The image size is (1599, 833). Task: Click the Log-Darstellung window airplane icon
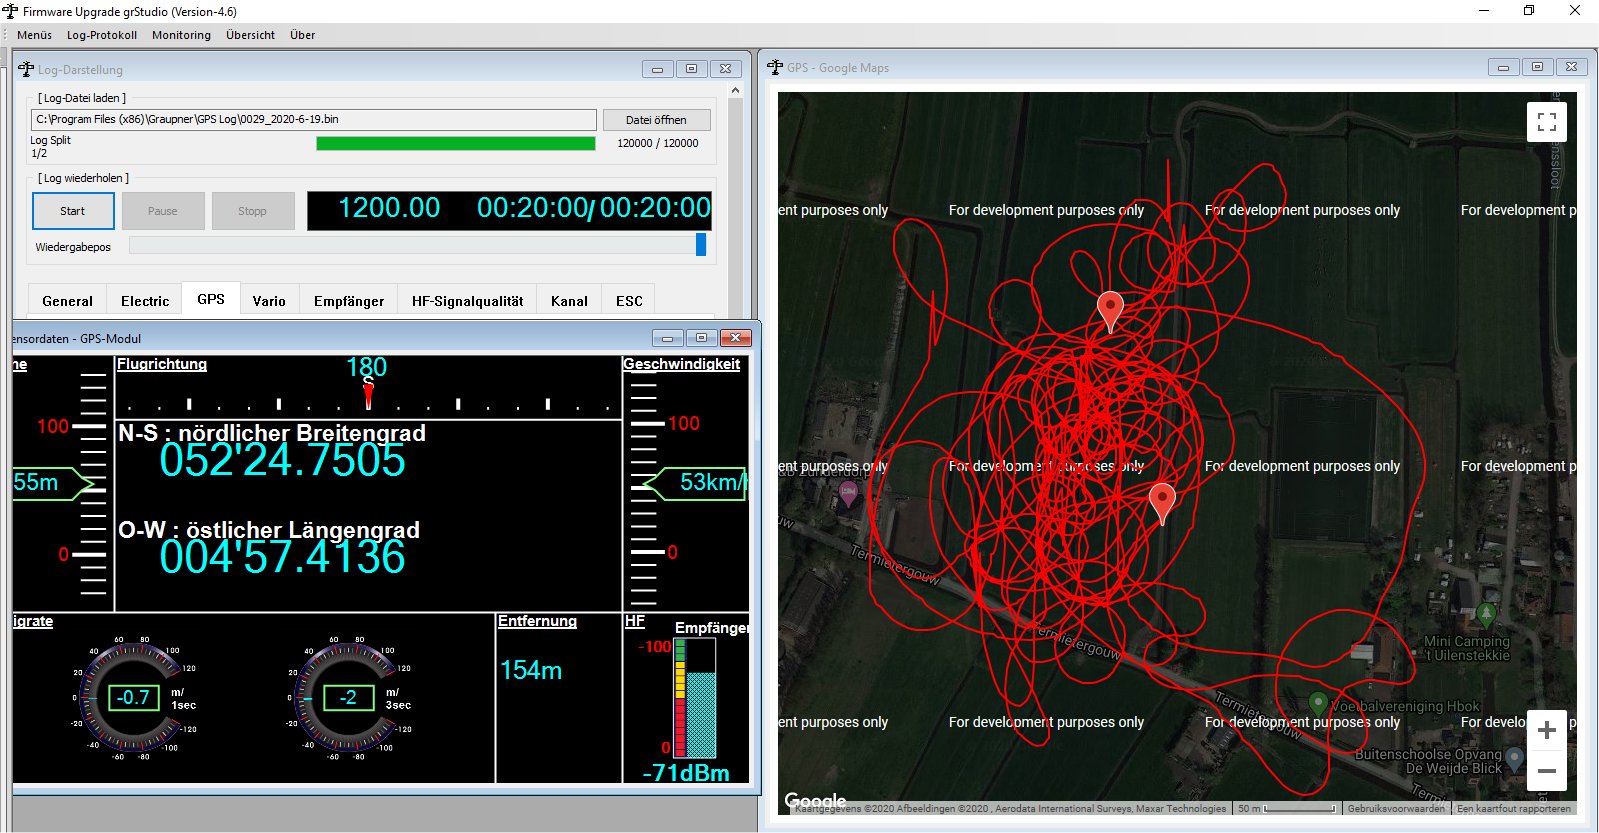click(x=26, y=69)
